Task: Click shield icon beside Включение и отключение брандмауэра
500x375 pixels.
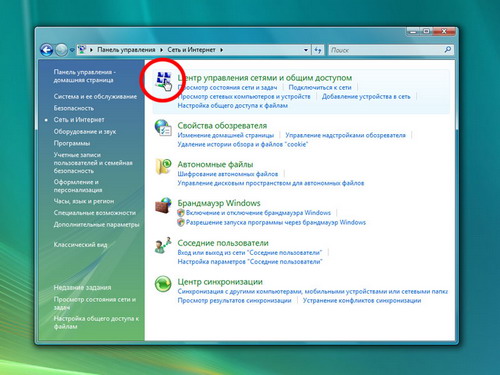Action: tap(181, 213)
